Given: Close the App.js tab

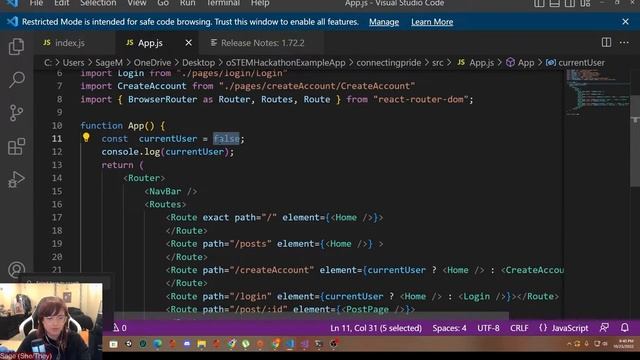Looking at the screenshot, I should 188,42.
